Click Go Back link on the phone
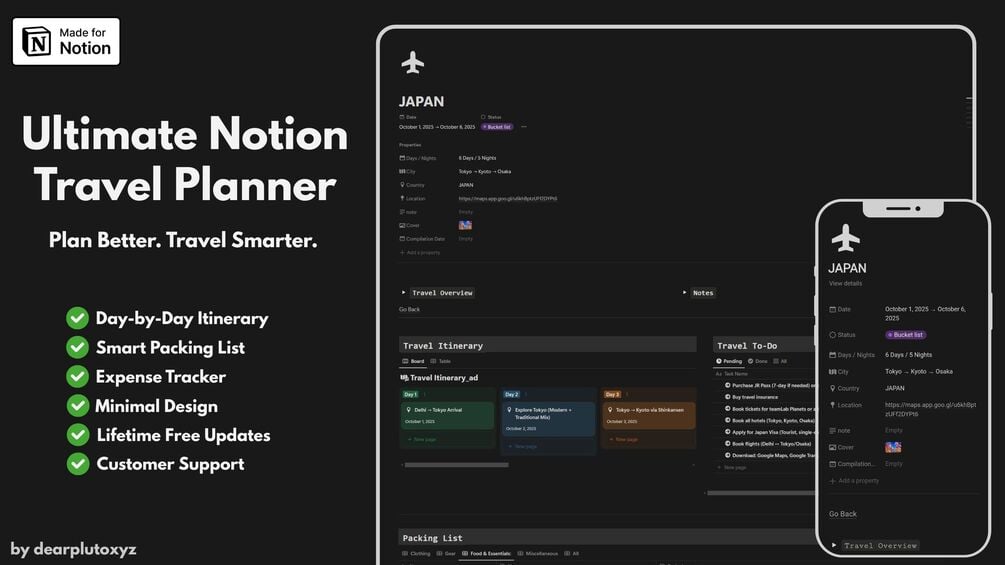 coord(842,514)
